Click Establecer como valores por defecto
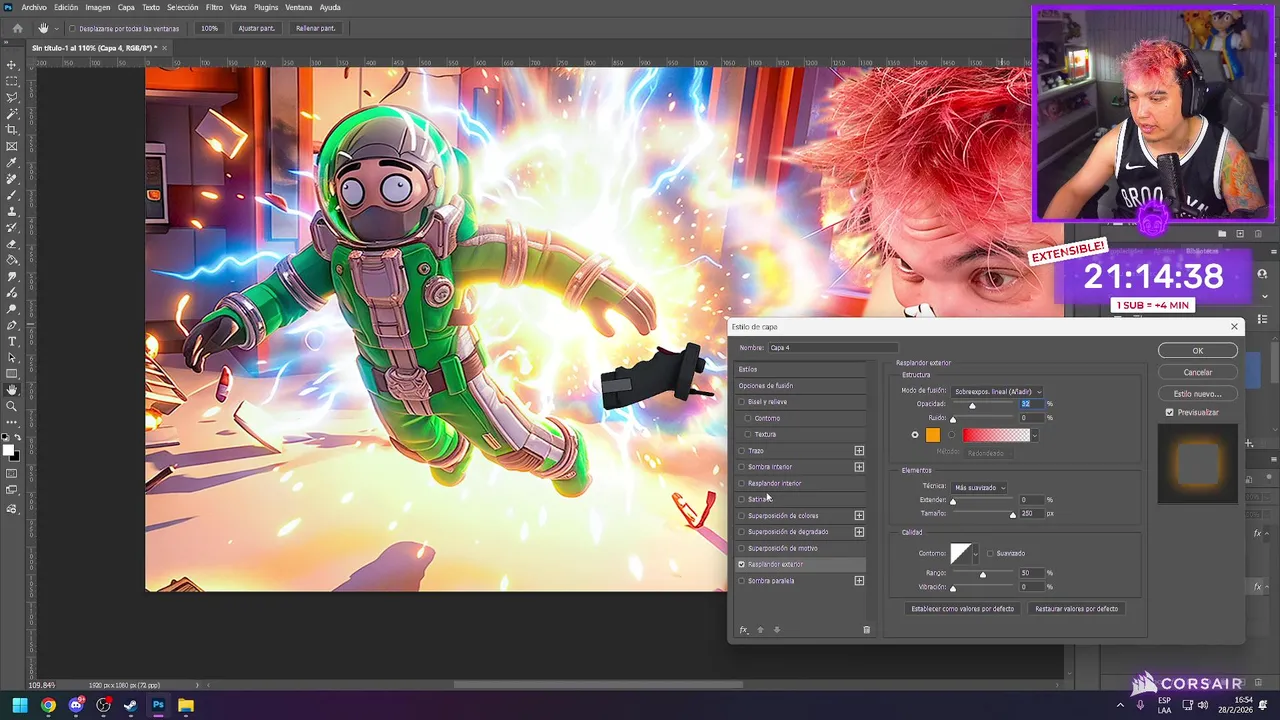The width and height of the screenshot is (1280, 720). click(x=962, y=608)
